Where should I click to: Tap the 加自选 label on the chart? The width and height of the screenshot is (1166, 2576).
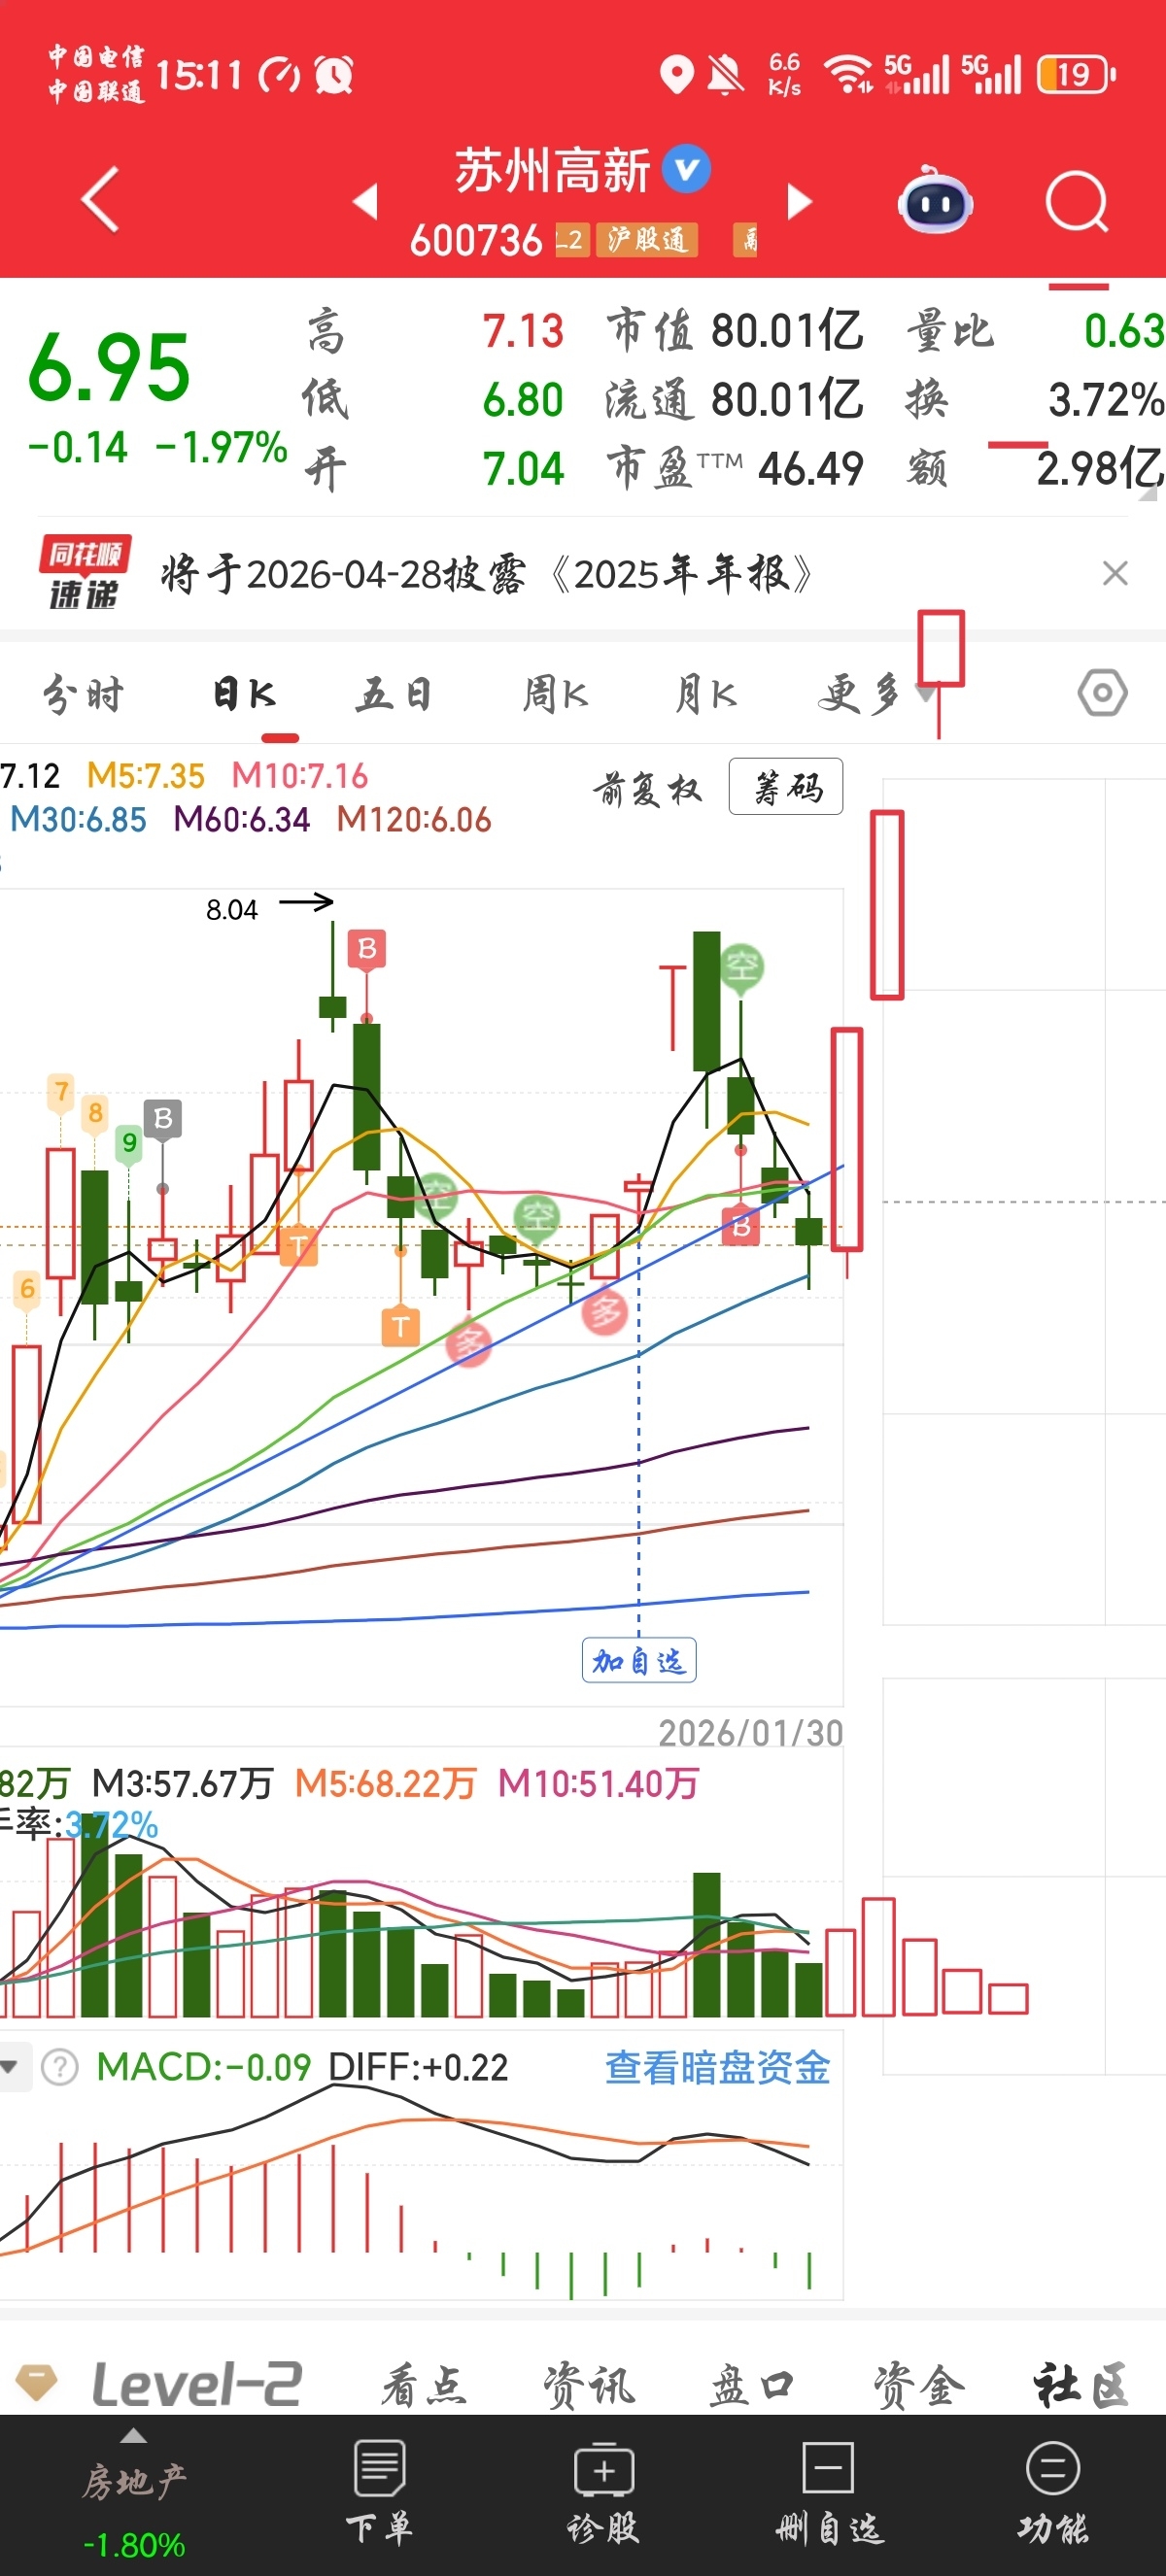[x=639, y=1661]
